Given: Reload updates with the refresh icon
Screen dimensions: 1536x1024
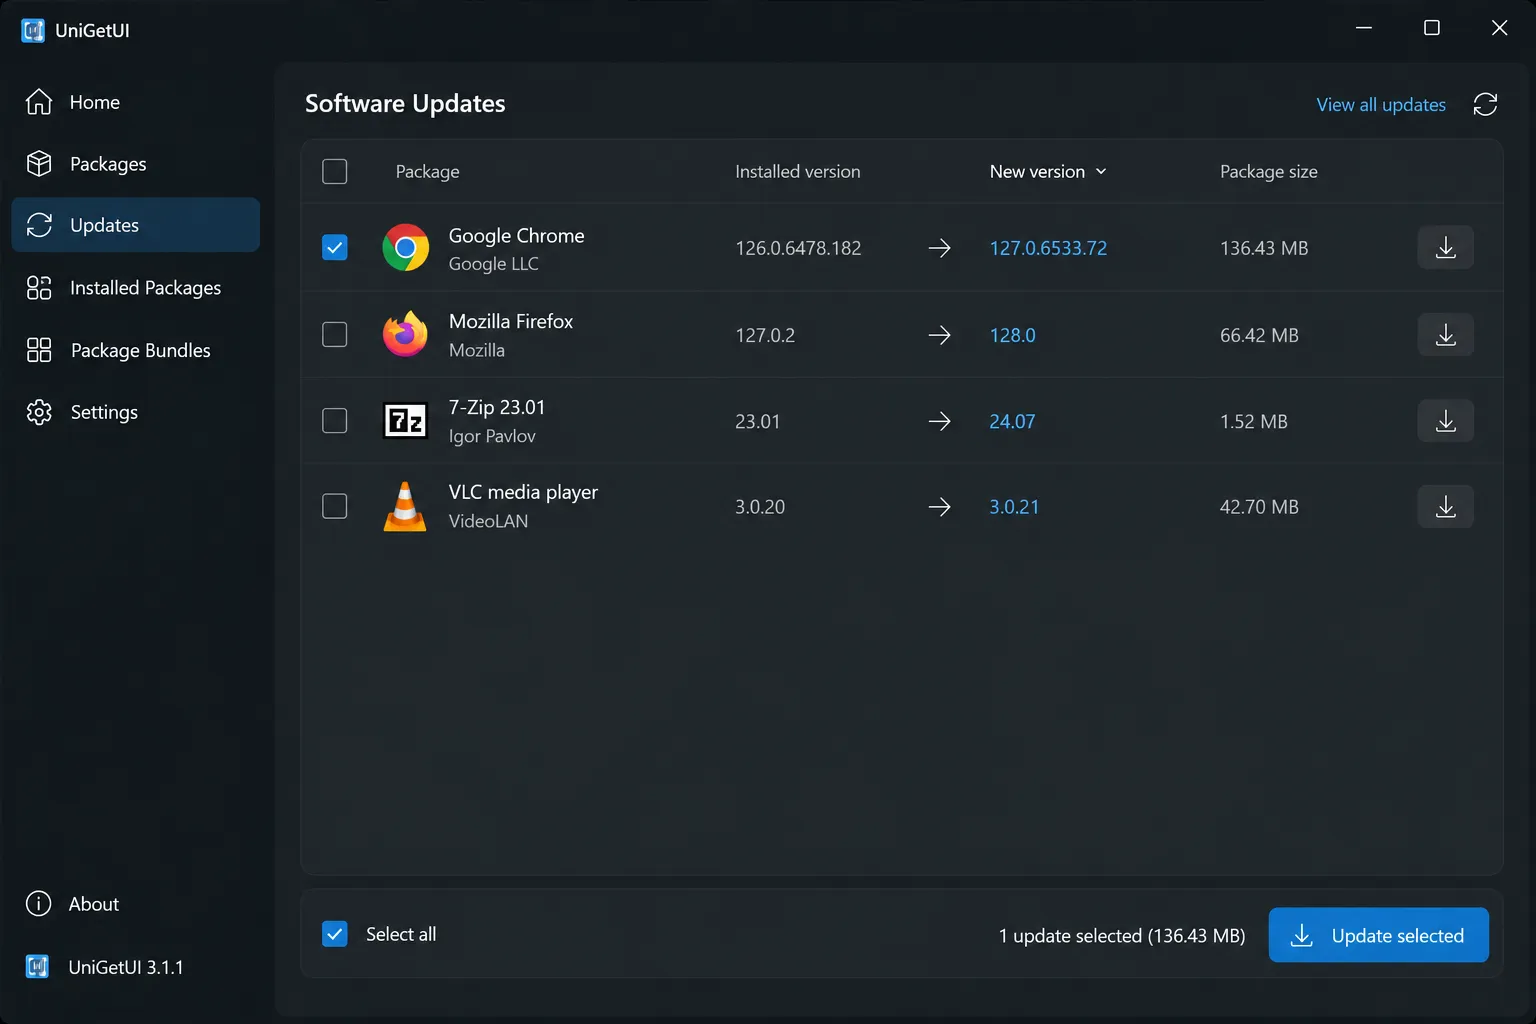Looking at the screenshot, I should 1485,104.
